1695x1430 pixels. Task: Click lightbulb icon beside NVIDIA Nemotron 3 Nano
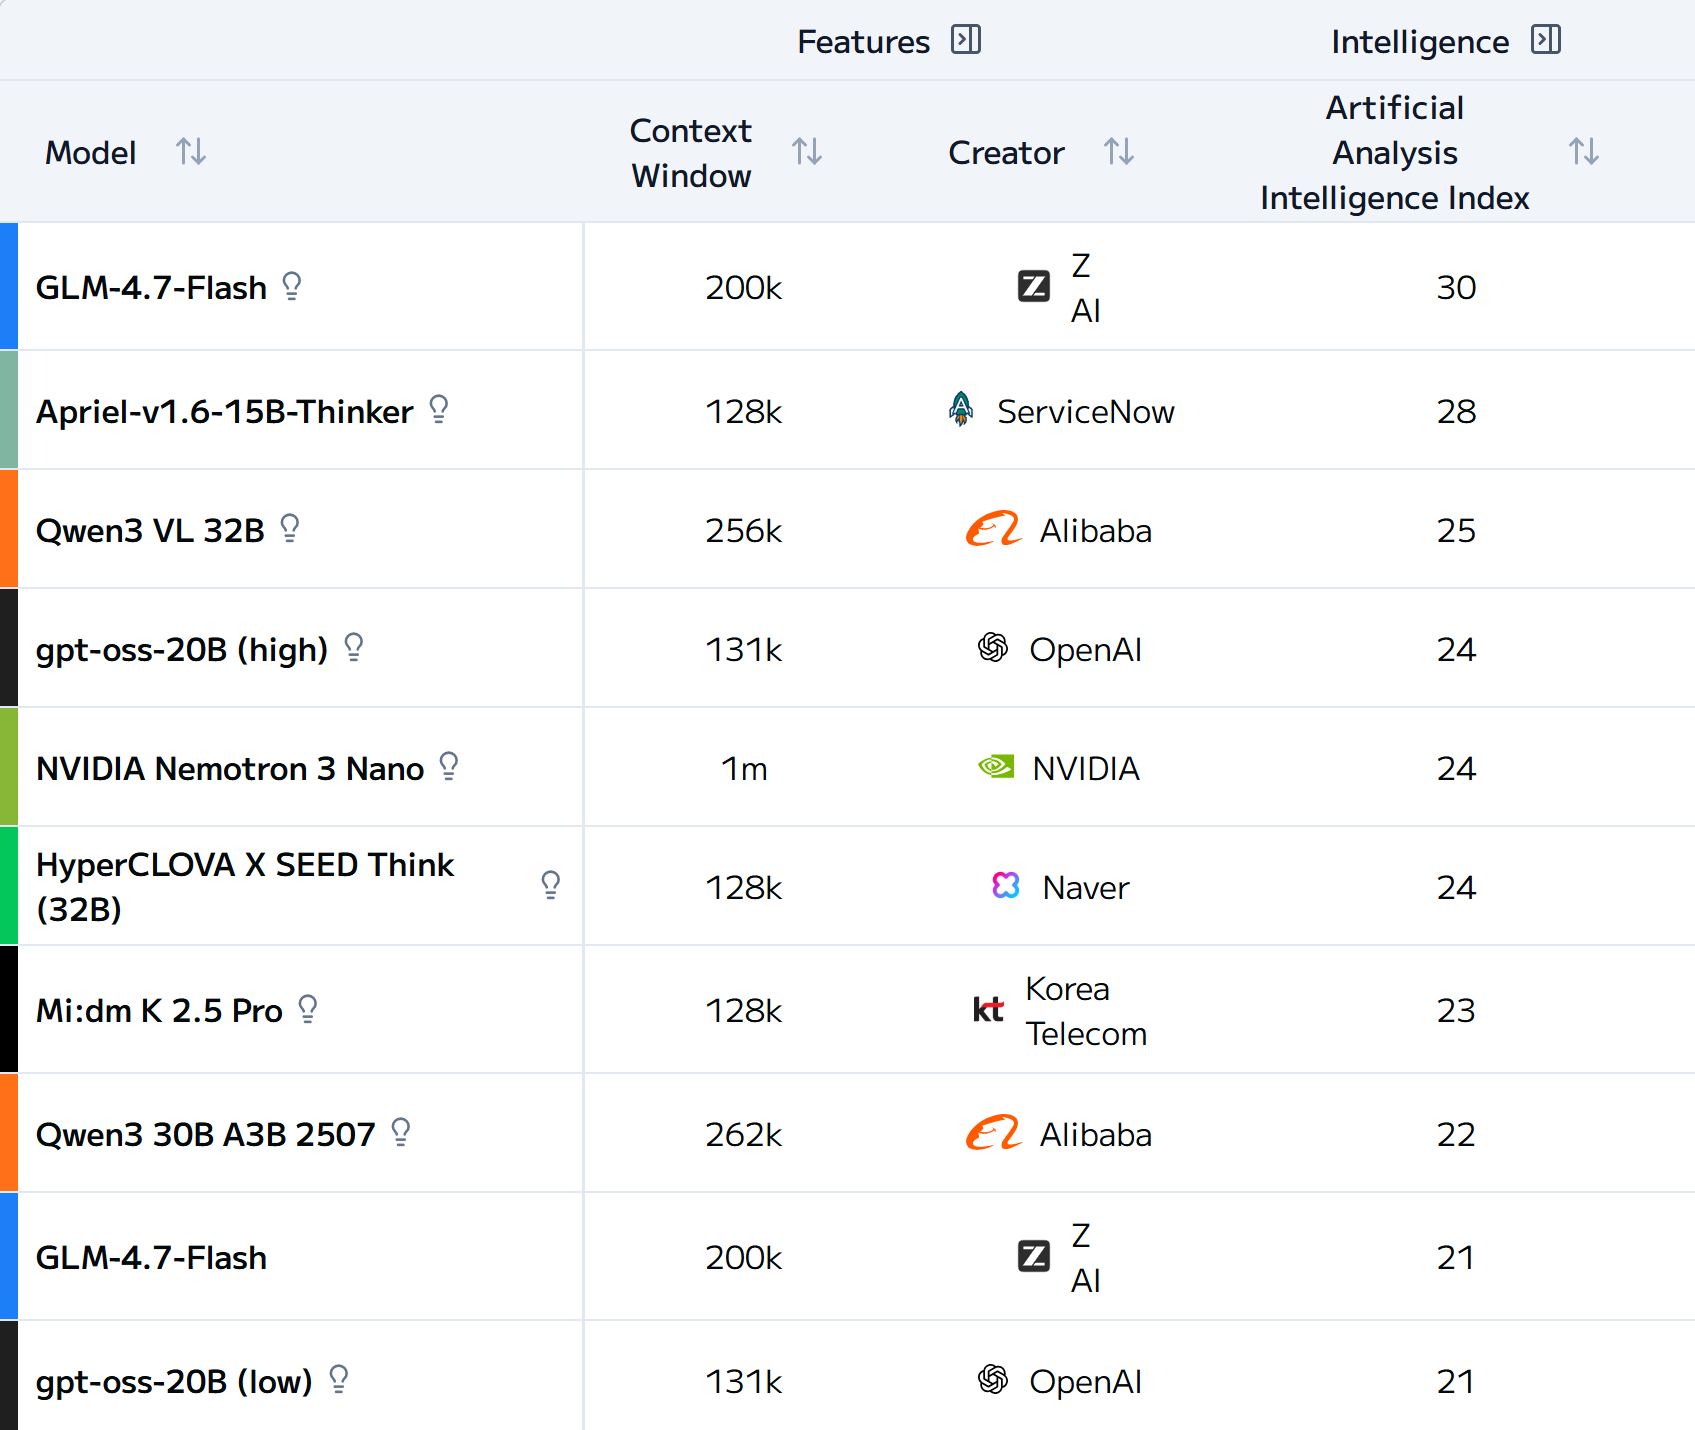(449, 767)
